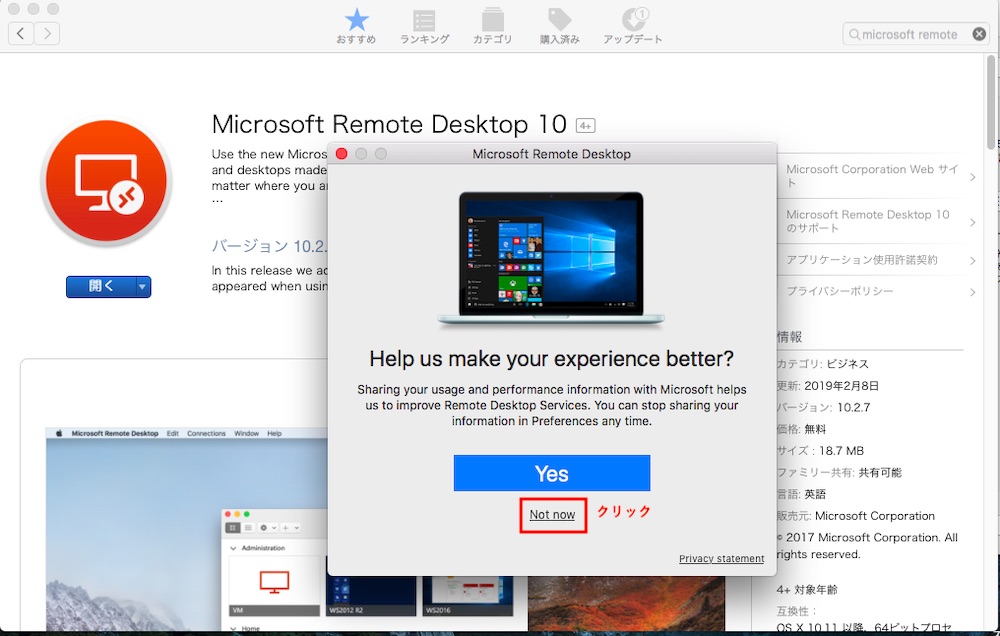The height and width of the screenshot is (636, 1000).
Task: Choose Not now in the dialog
Action: 552,515
